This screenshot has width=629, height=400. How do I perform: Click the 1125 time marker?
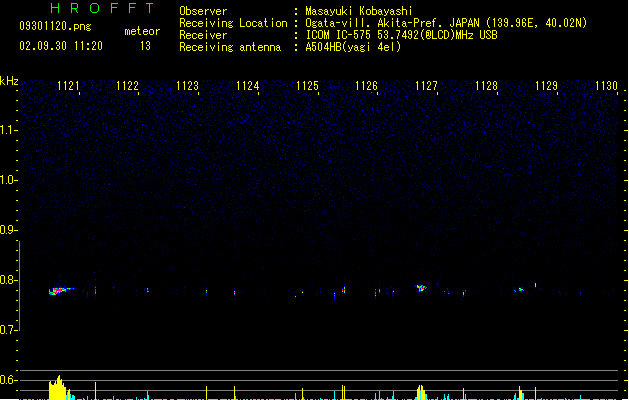(x=307, y=86)
